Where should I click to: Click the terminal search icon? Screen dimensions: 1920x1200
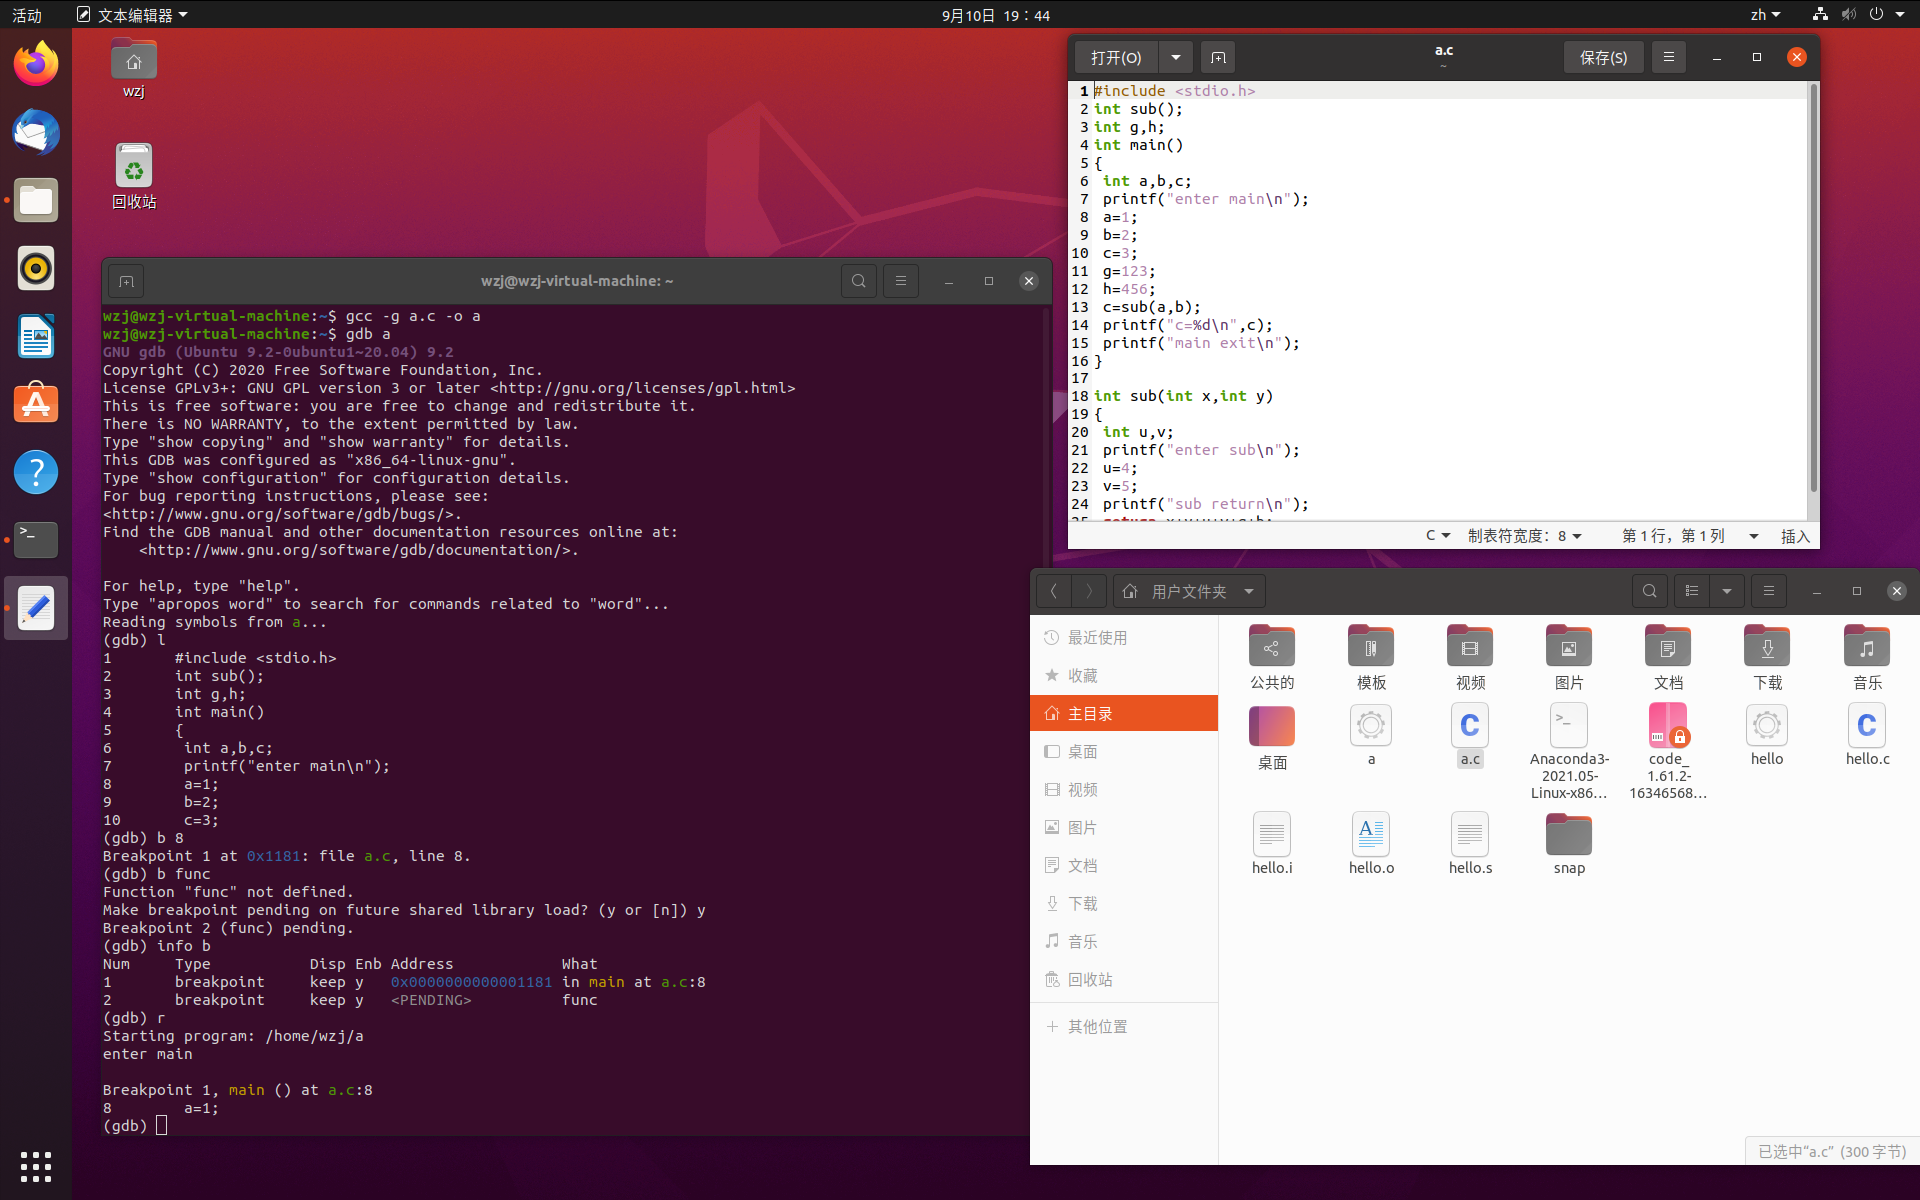click(858, 281)
